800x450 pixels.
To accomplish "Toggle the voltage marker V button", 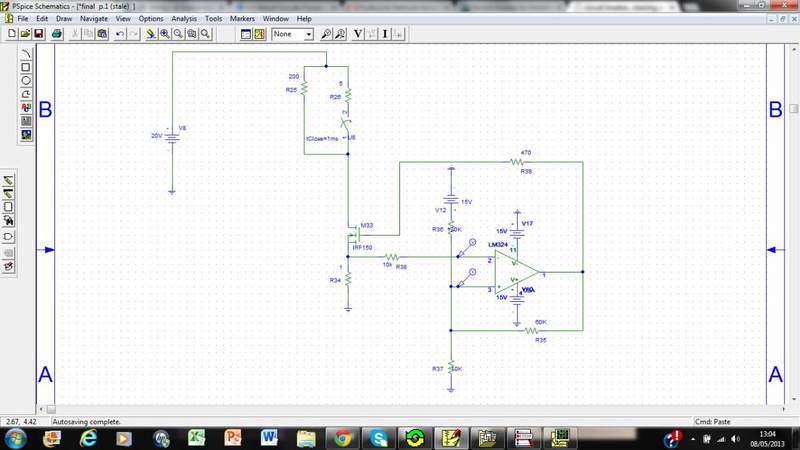I will 358,33.
